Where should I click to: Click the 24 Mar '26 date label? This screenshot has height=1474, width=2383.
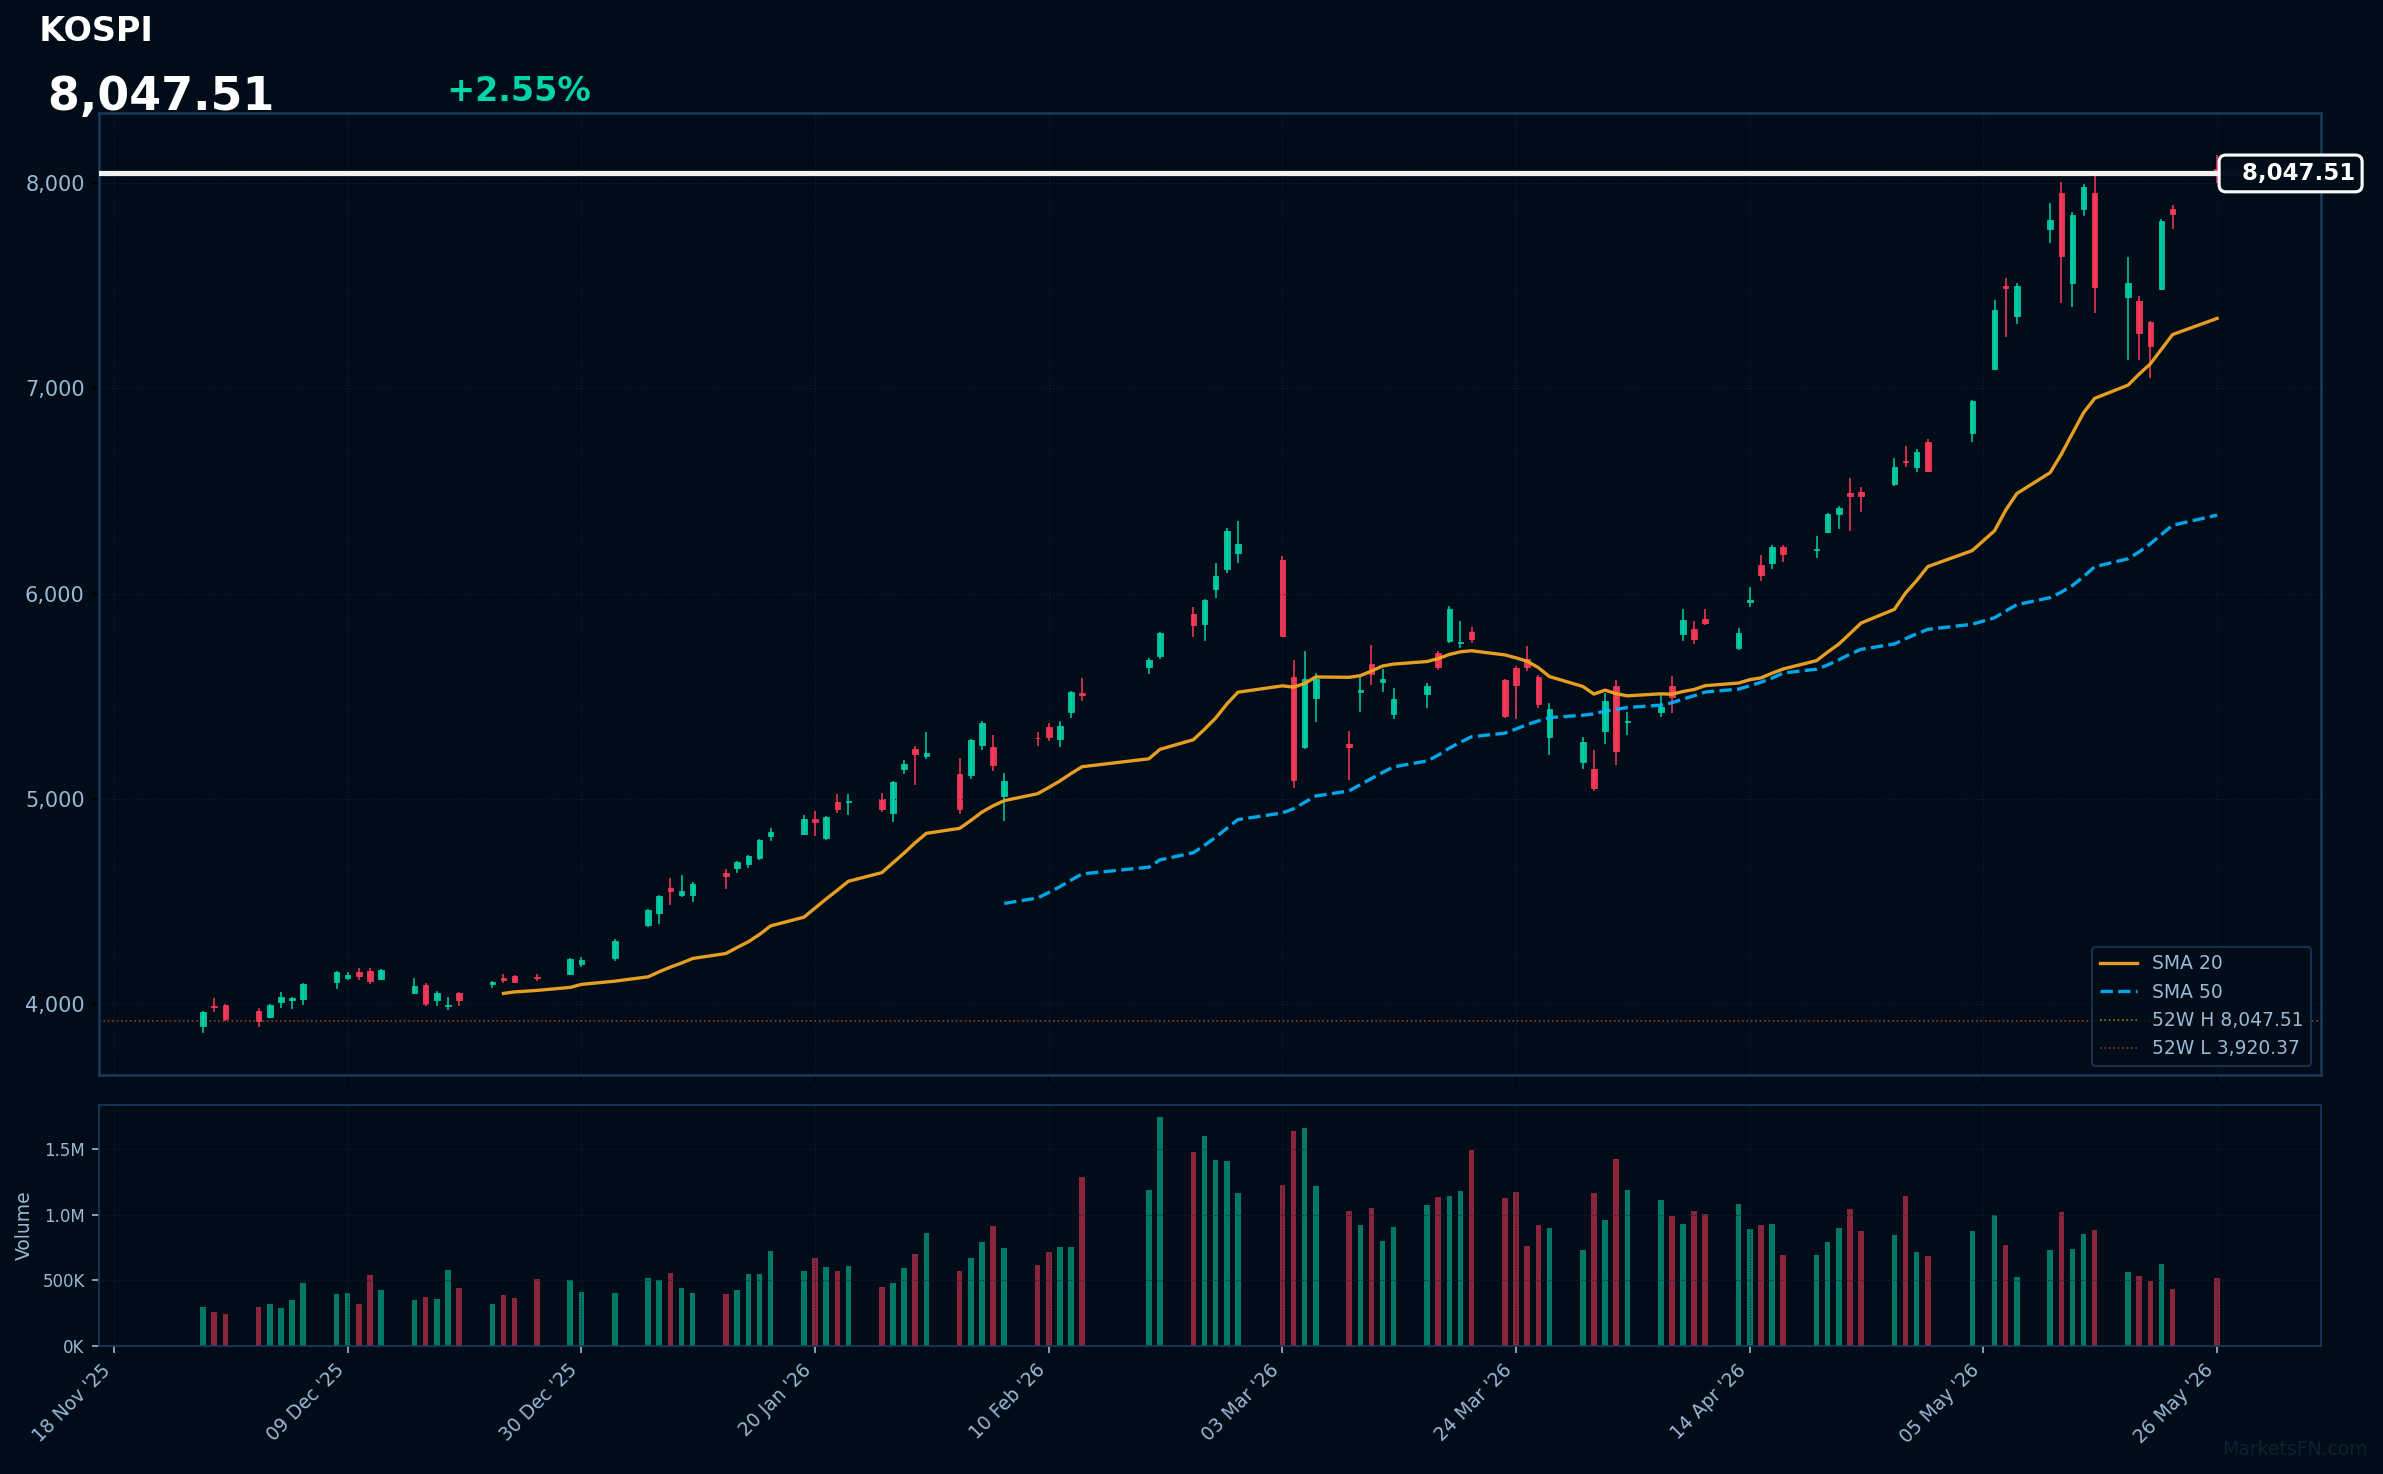tap(1473, 1403)
